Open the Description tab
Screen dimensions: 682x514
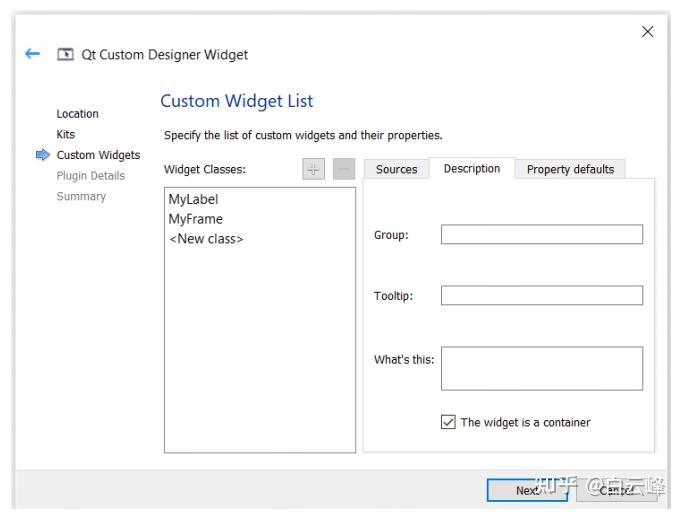click(472, 169)
